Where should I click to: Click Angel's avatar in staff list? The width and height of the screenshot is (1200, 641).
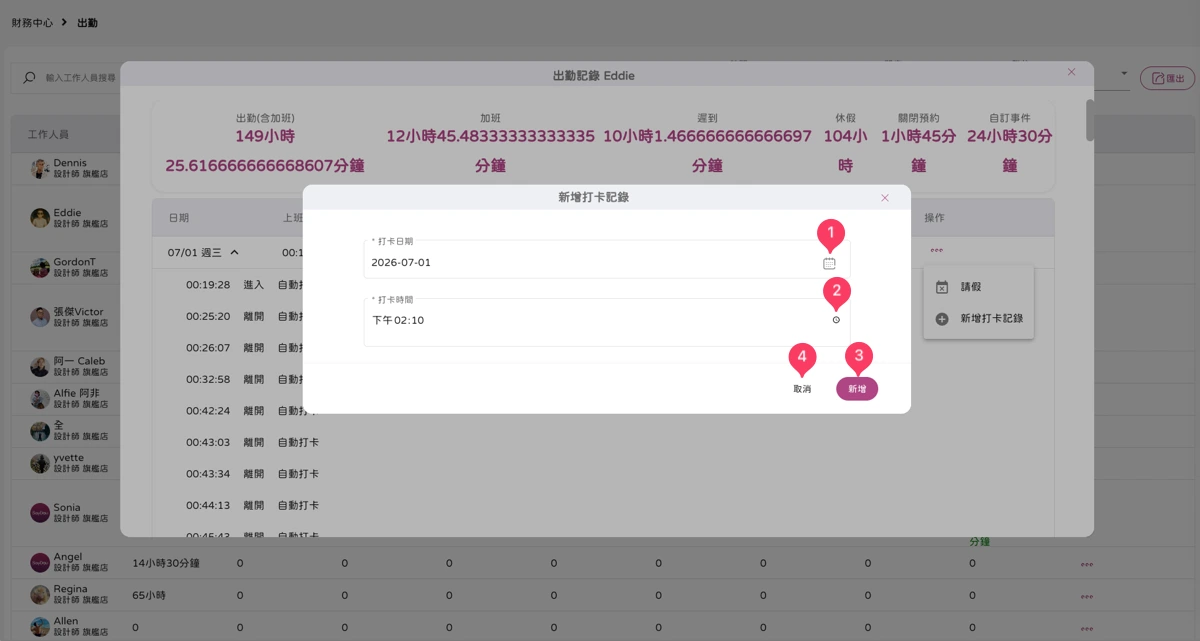(40, 562)
